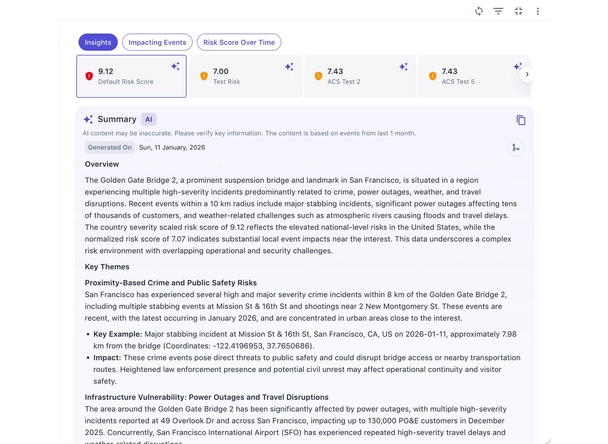The height and width of the screenshot is (444, 608).
Task: Show next risk cards with right chevron
Action: pyautogui.click(x=527, y=74)
